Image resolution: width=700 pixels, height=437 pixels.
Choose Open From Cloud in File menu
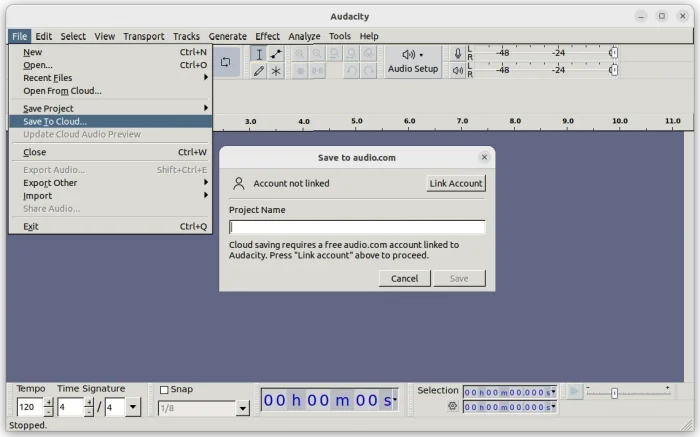62,91
